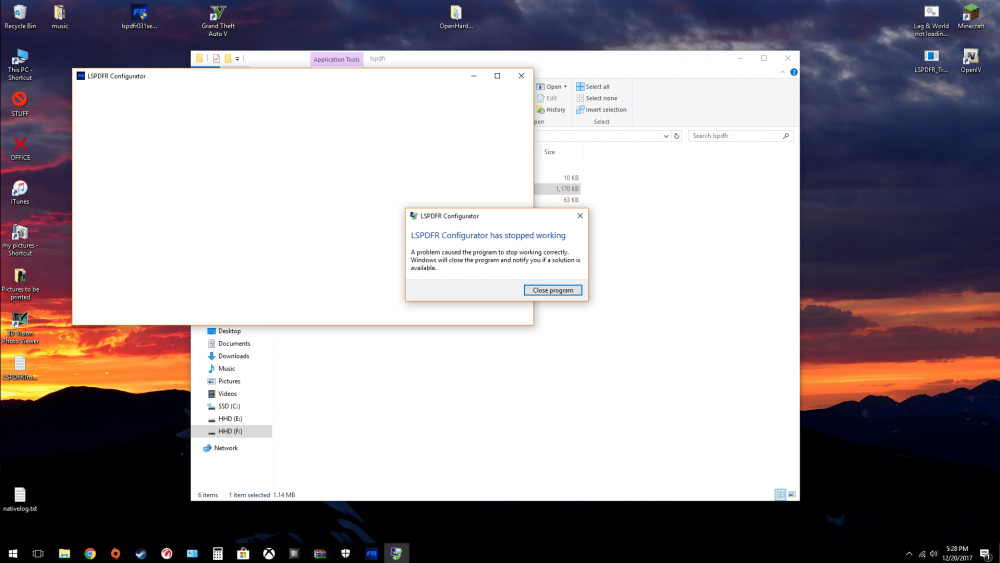The image size is (1000, 563).
Task: Switch to Application Tools tab in Explorer
Action: pos(336,59)
